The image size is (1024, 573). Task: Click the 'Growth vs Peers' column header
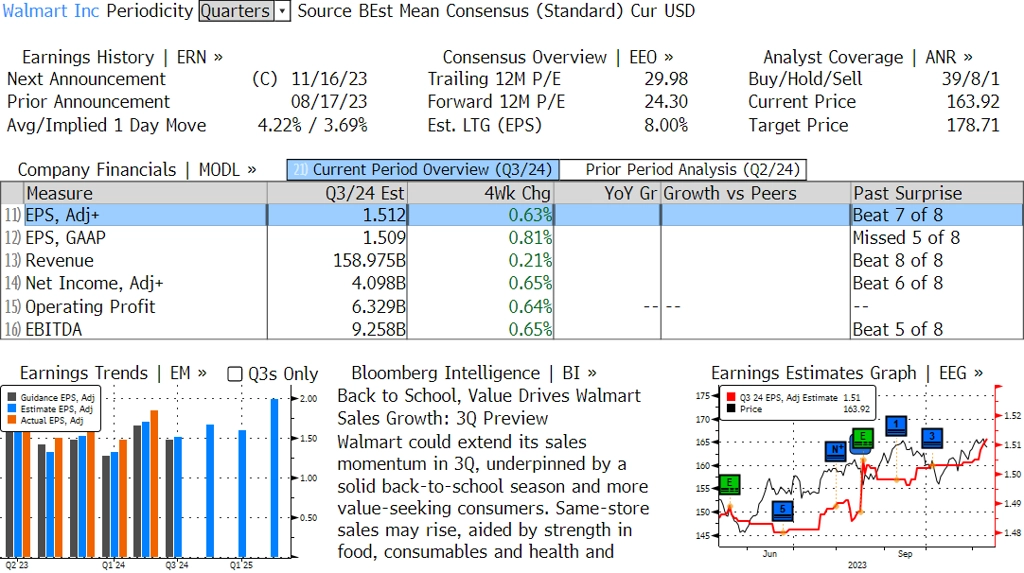coord(756,193)
